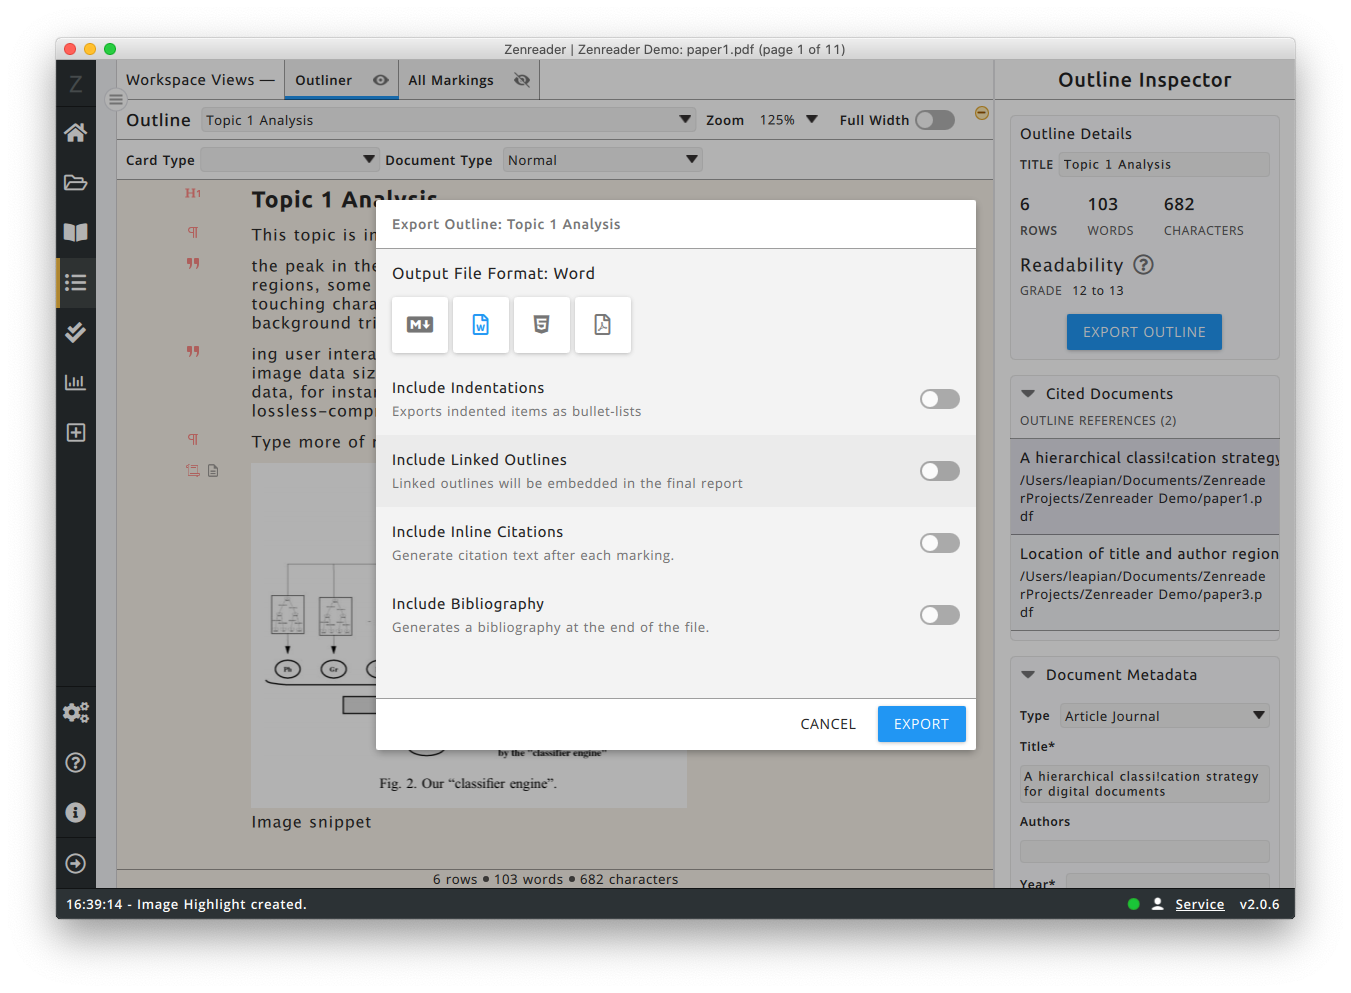Click the orange minus collapse icon

(x=982, y=113)
